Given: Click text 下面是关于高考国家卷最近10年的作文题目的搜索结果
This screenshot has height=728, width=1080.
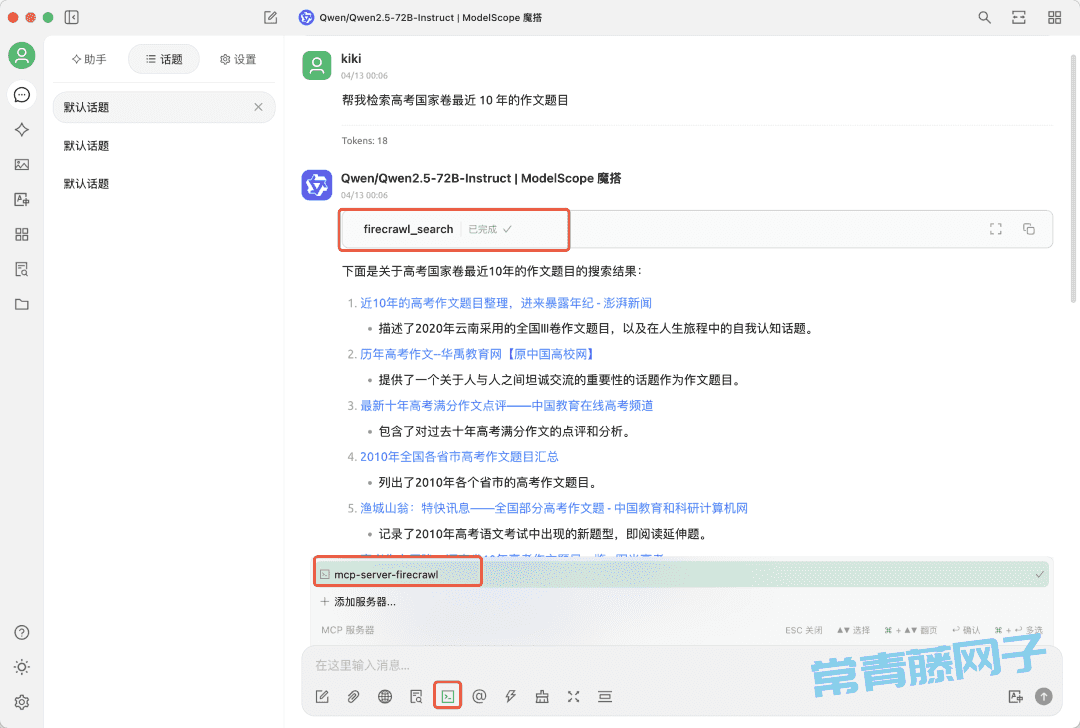Looking at the screenshot, I should pos(492,271).
